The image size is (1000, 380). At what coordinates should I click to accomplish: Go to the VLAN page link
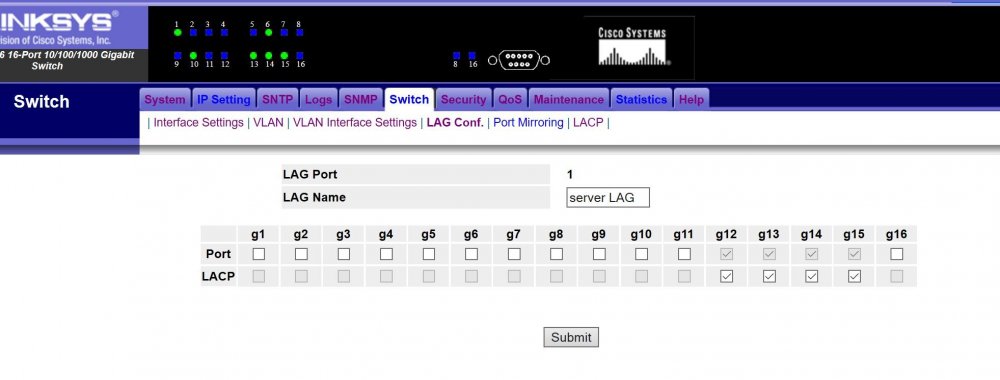coord(268,122)
